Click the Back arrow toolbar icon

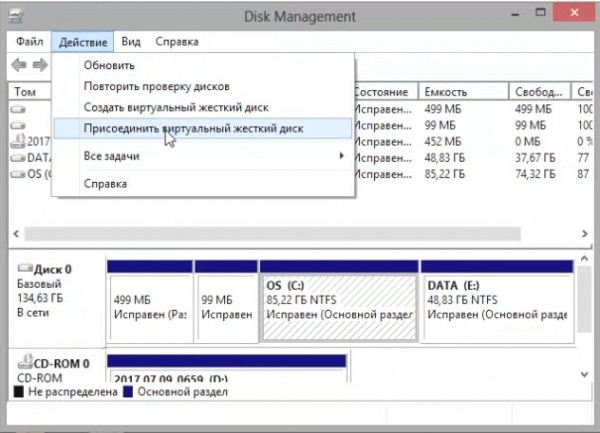pyautogui.click(x=19, y=65)
